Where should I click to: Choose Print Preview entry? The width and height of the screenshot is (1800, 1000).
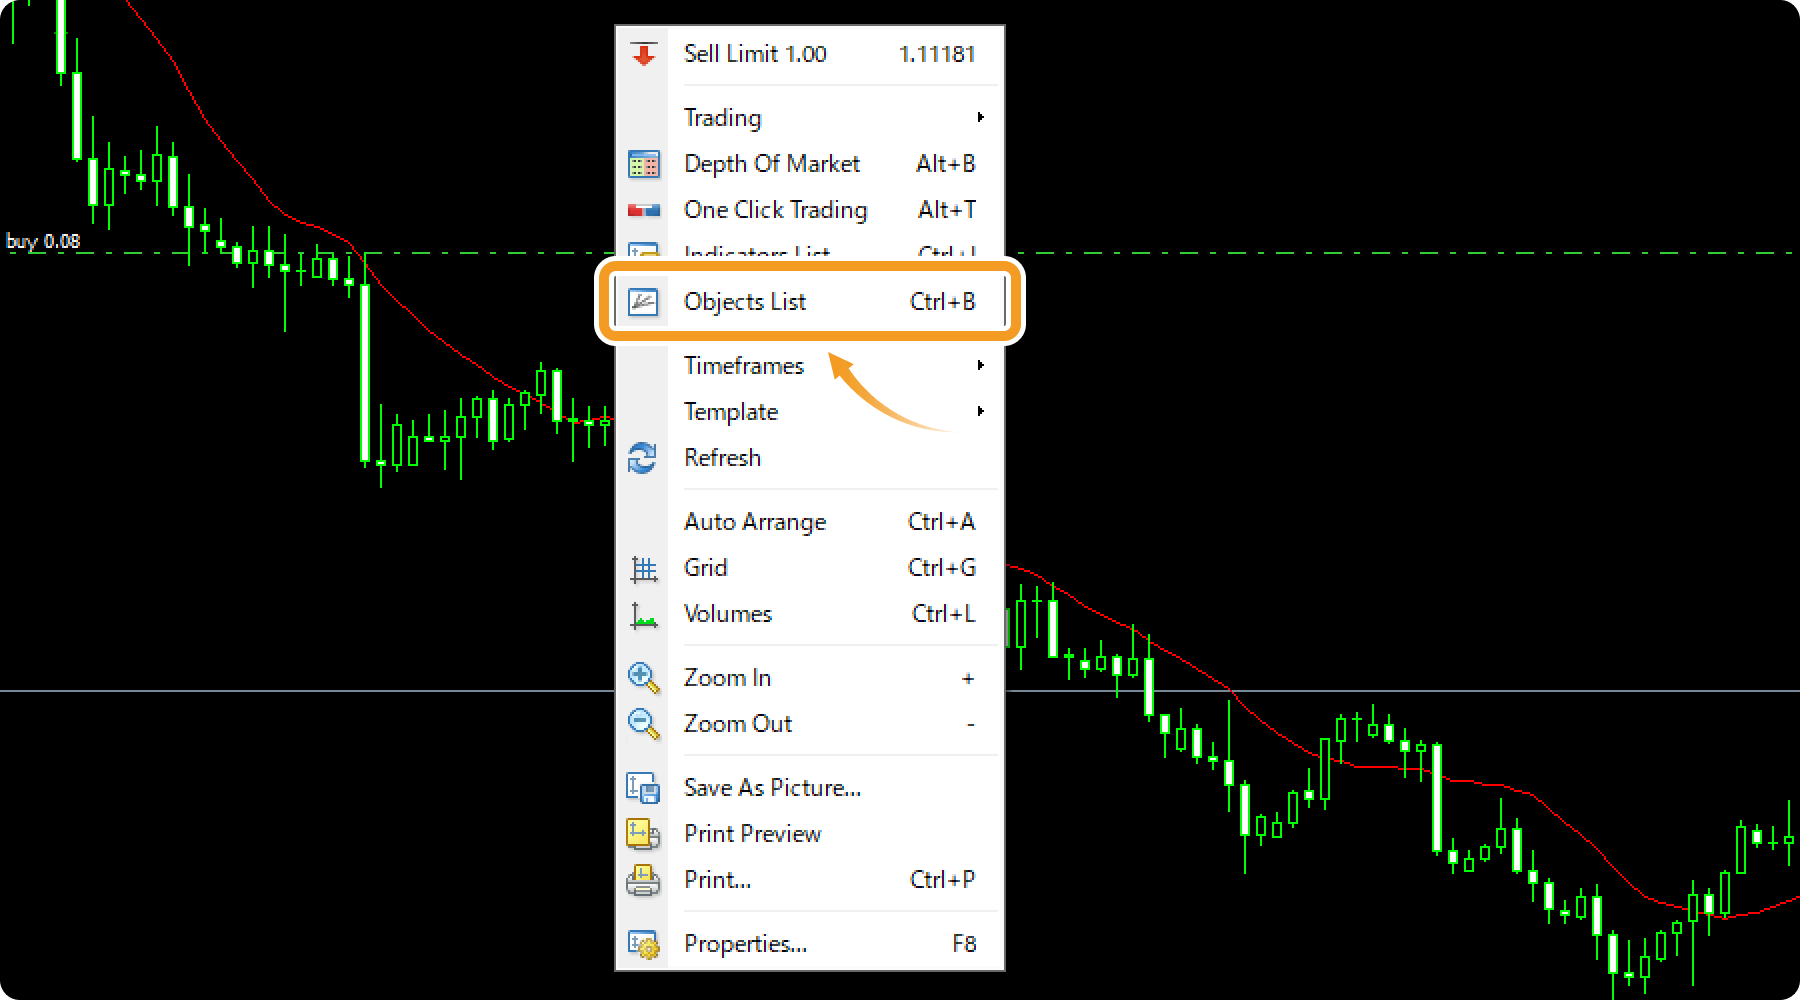[810, 834]
